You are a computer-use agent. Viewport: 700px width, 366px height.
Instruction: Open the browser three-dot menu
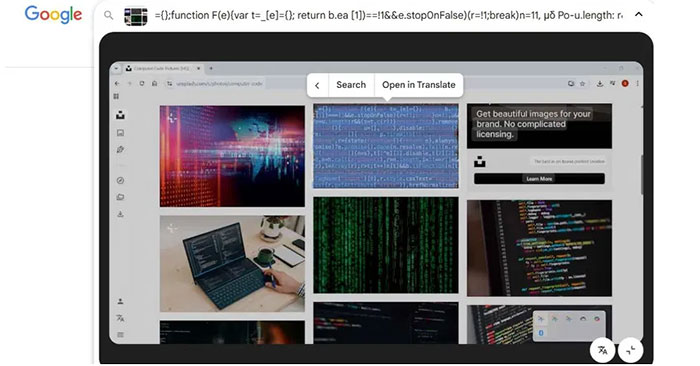[638, 83]
